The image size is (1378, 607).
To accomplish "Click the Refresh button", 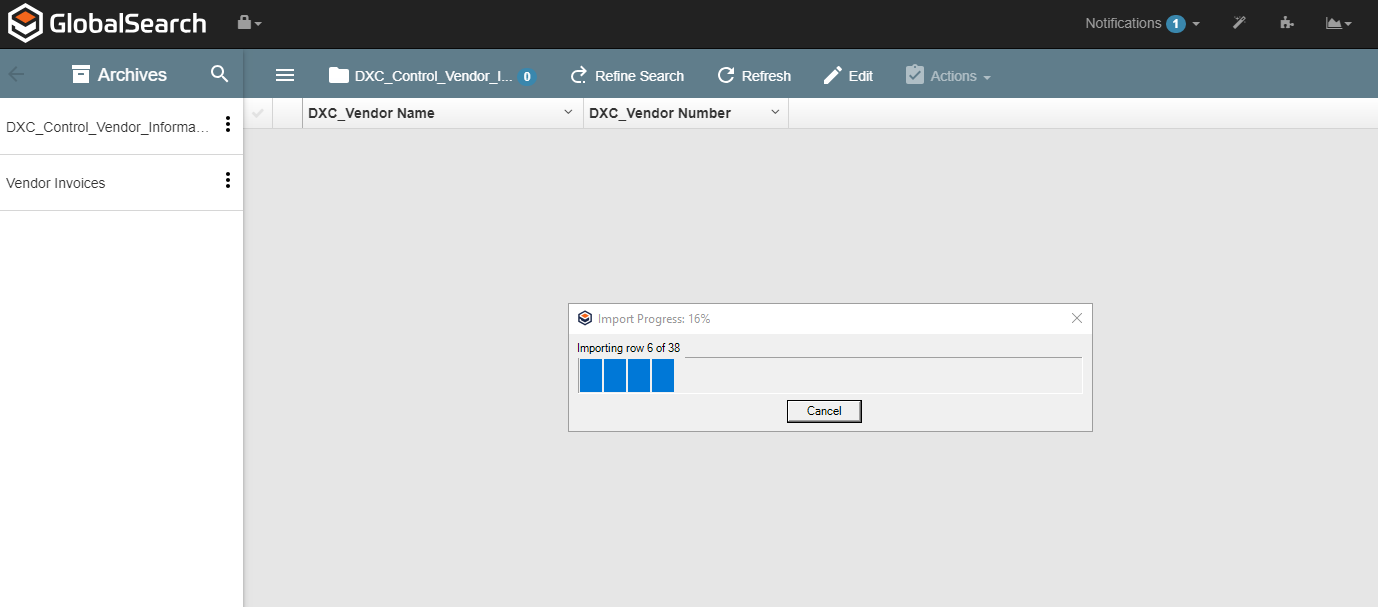I will [754, 76].
